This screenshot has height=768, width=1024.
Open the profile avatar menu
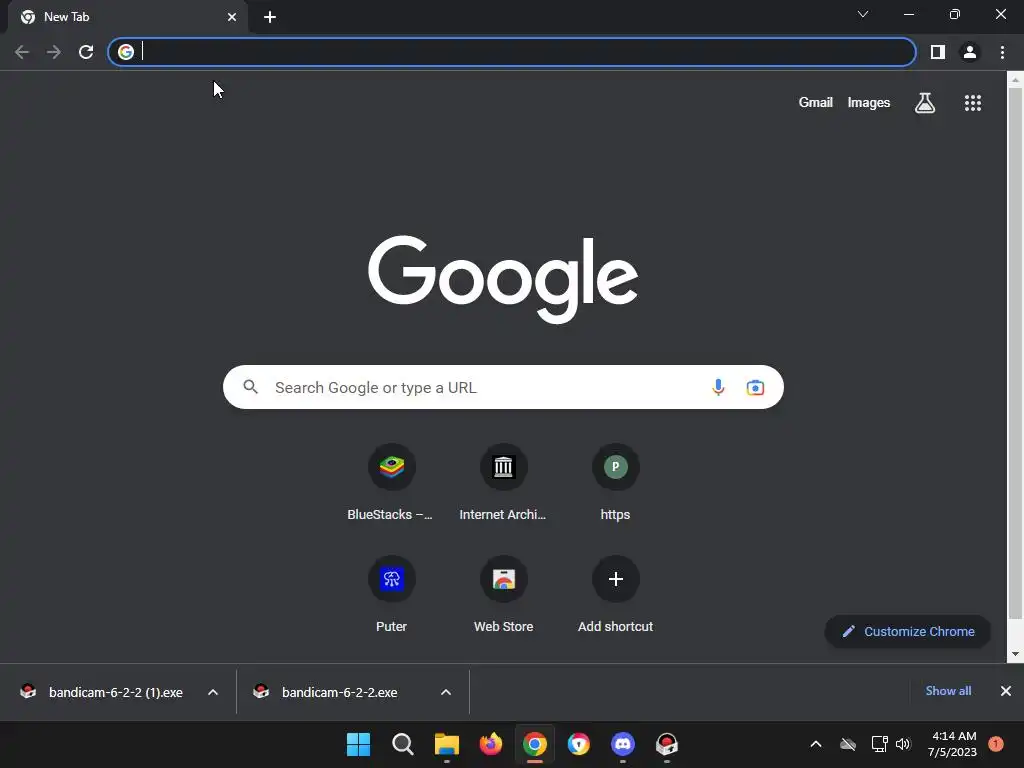tap(970, 52)
